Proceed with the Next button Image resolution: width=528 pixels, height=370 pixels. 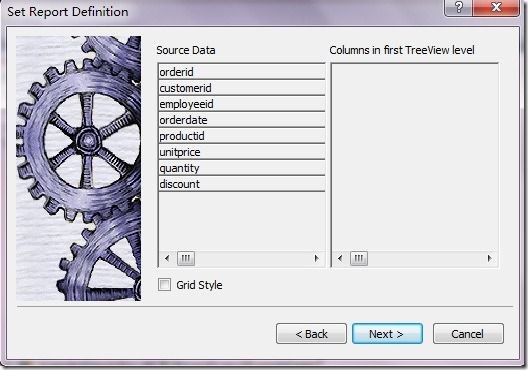tap(387, 334)
